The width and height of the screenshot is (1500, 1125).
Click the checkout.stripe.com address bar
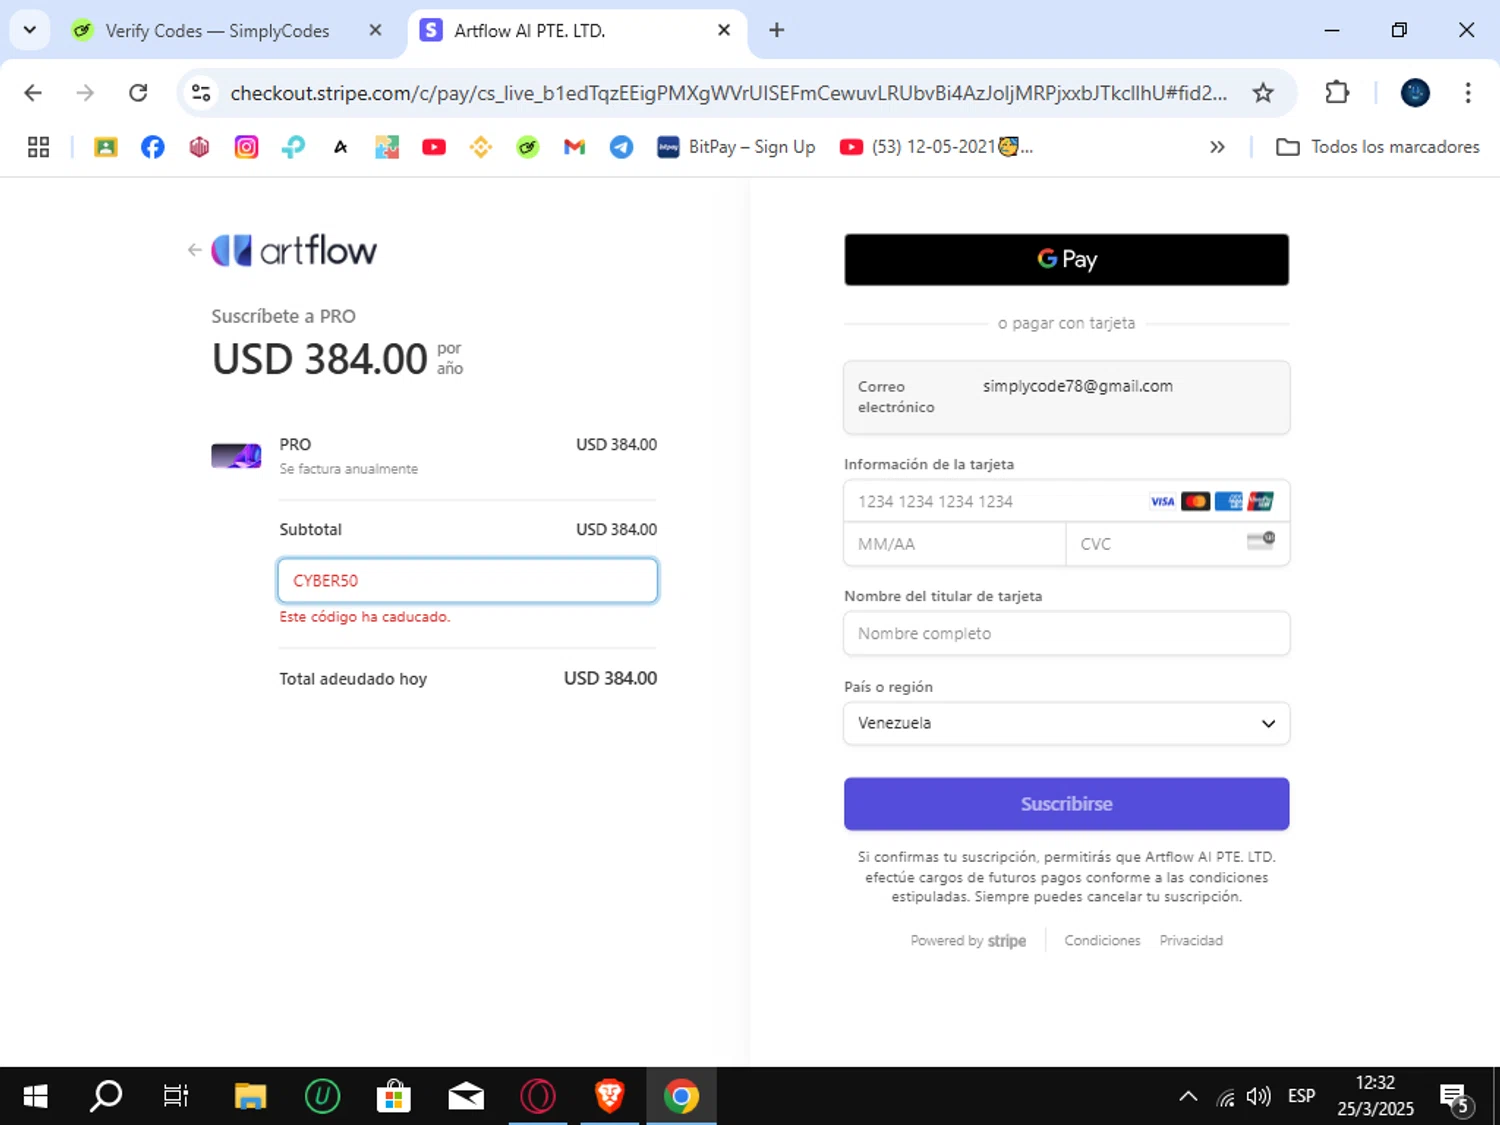[x=728, y=93]
